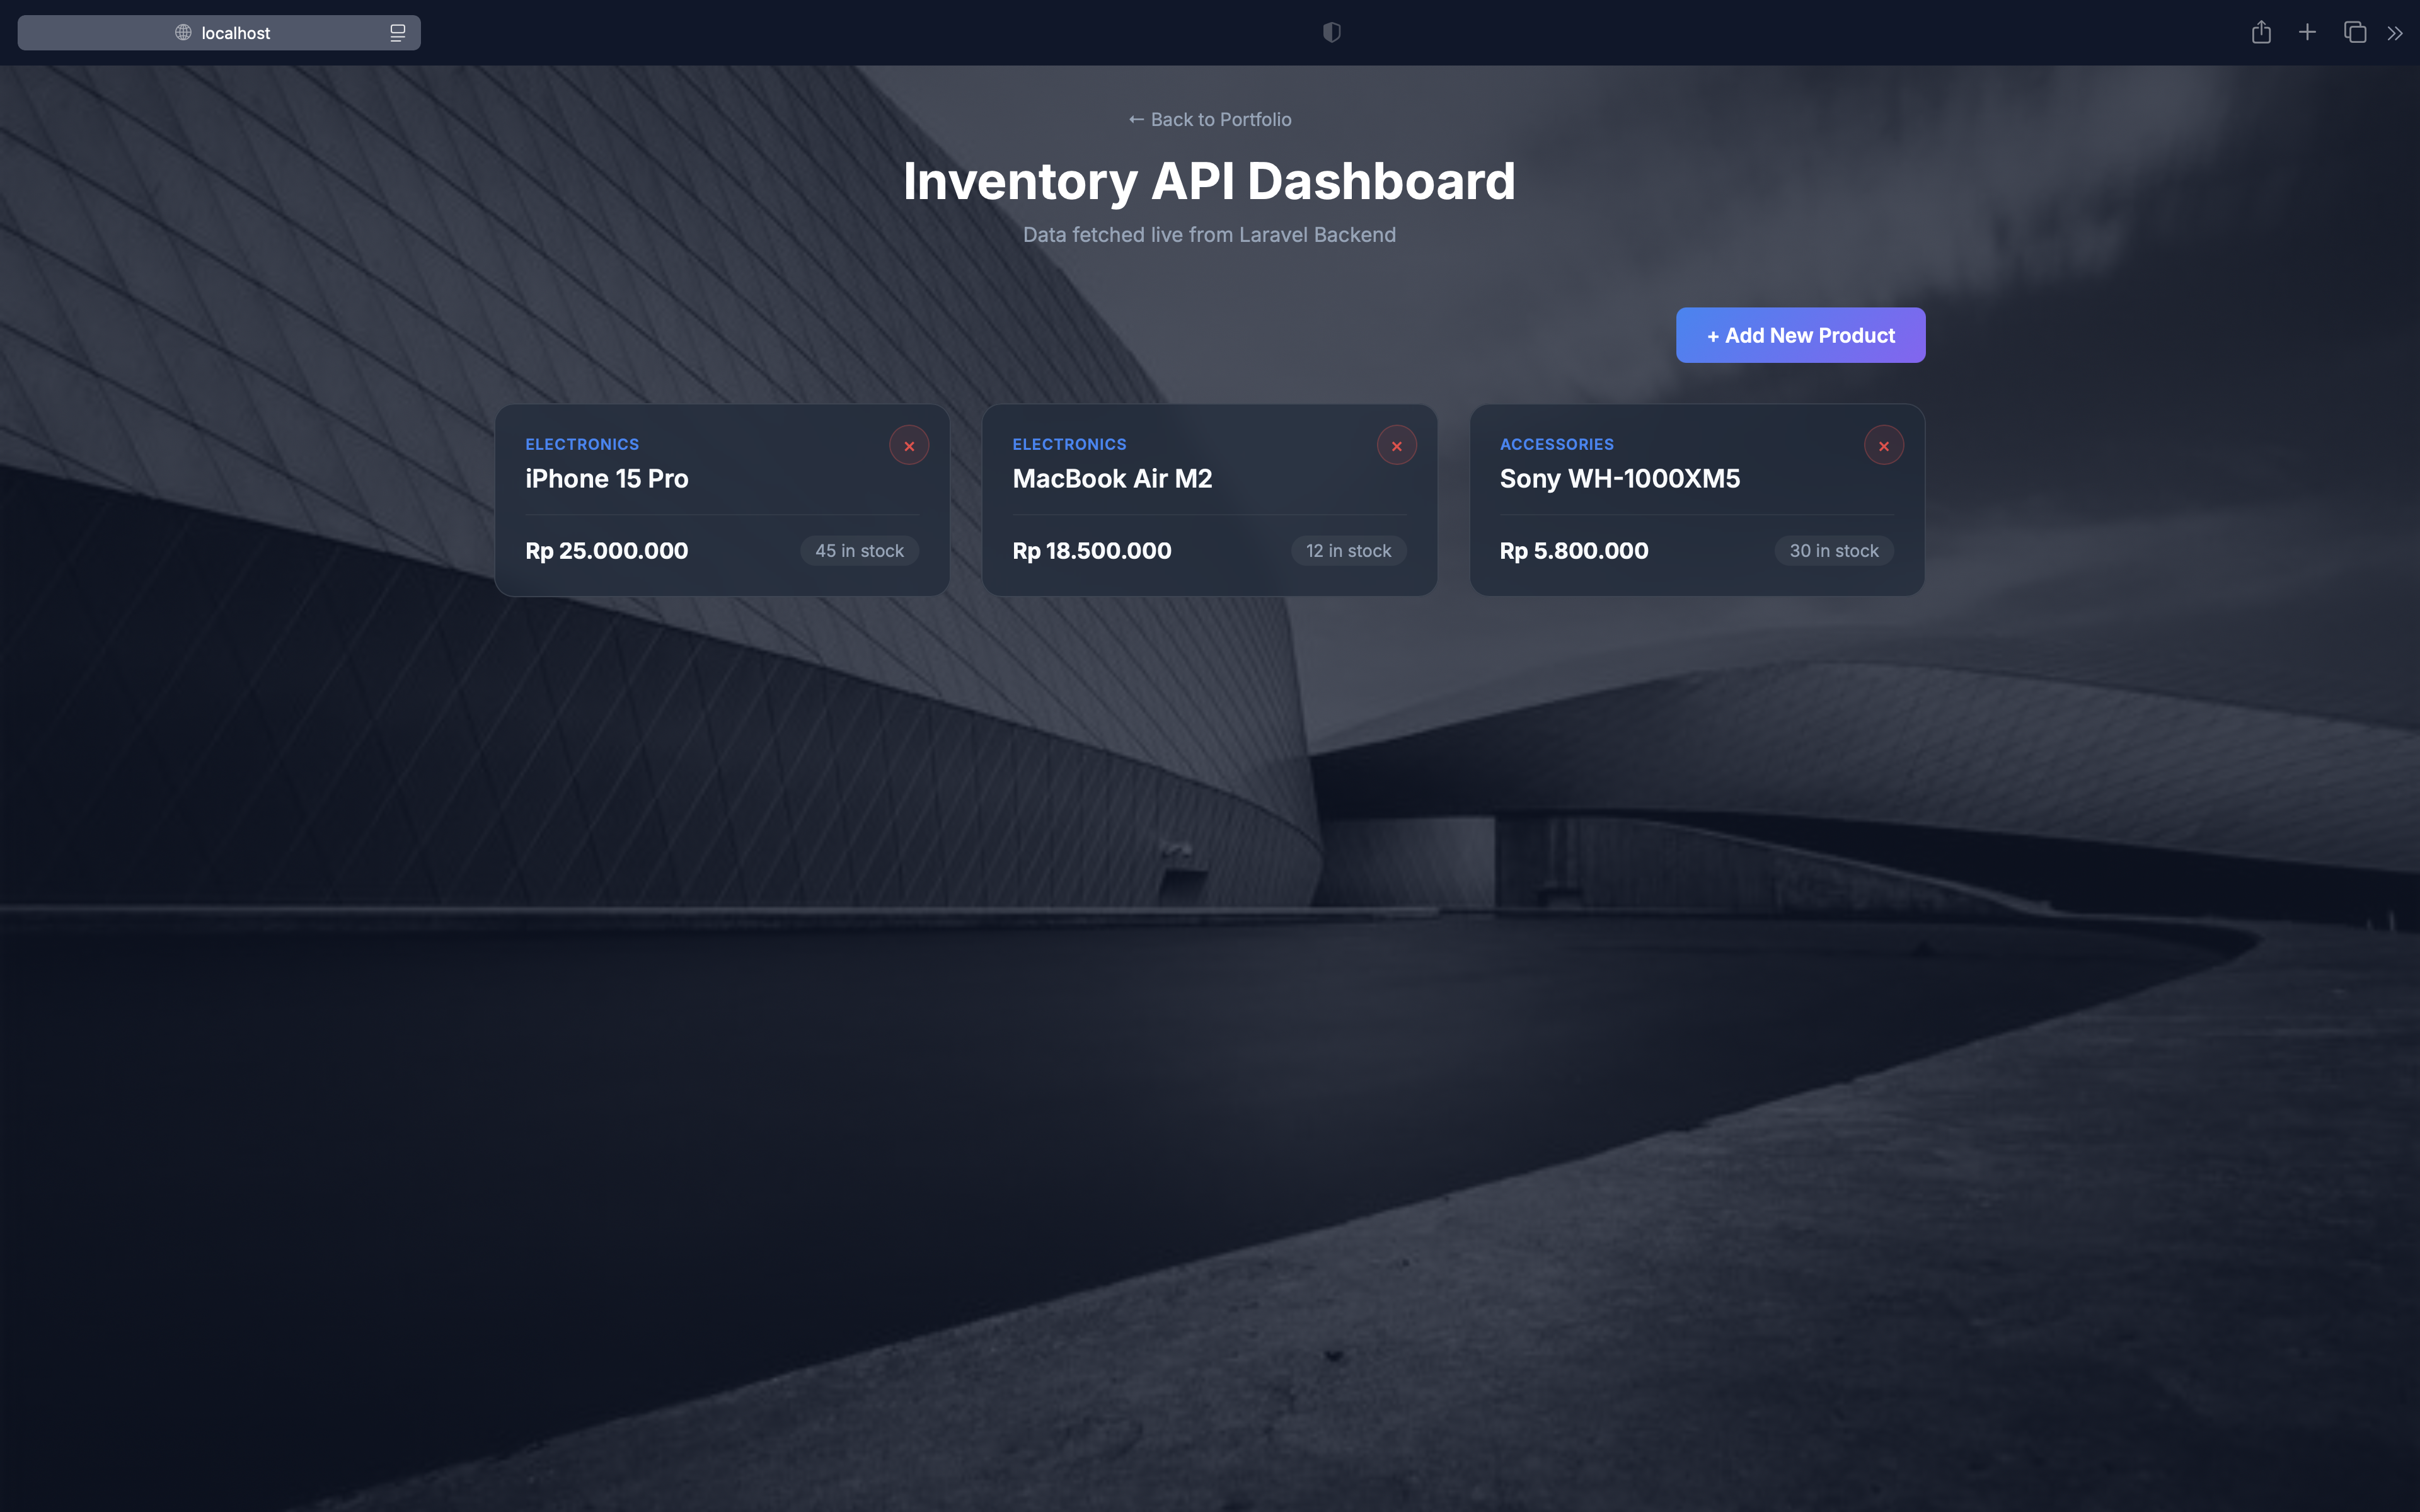Remove the Sony WH-1000XM5 product
2420x1512 pixels.
pos(1883,446)
